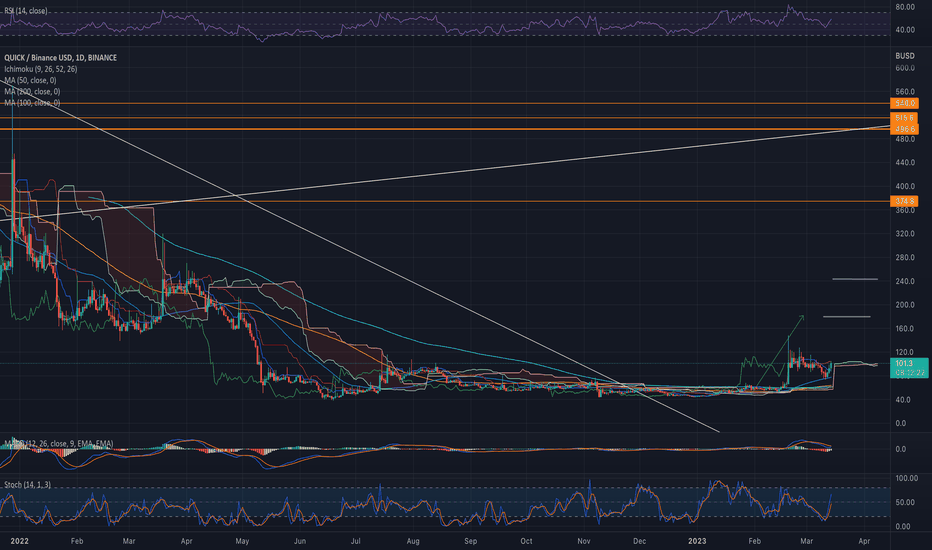Screen dimensions: 932x550
Task: Click the 2023 year label on time axis
Action: 697,541
